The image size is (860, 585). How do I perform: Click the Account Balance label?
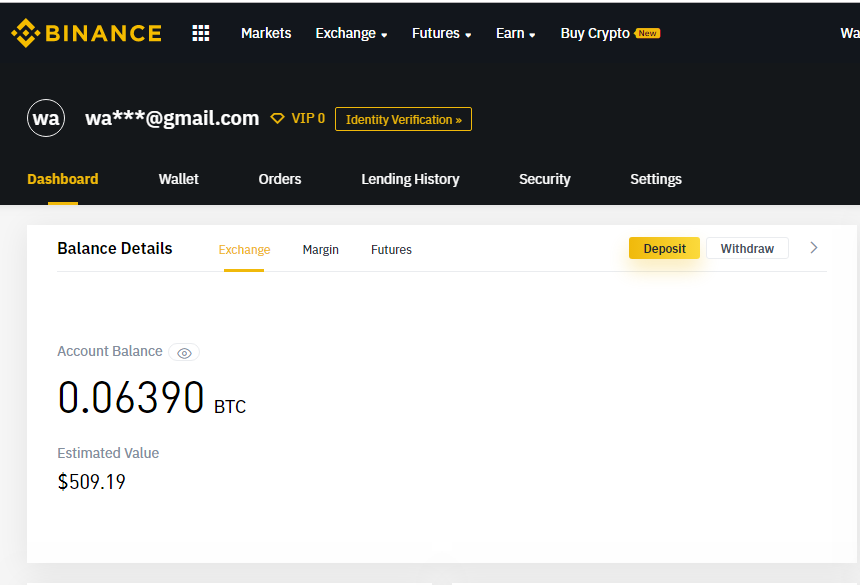[110, 351]
